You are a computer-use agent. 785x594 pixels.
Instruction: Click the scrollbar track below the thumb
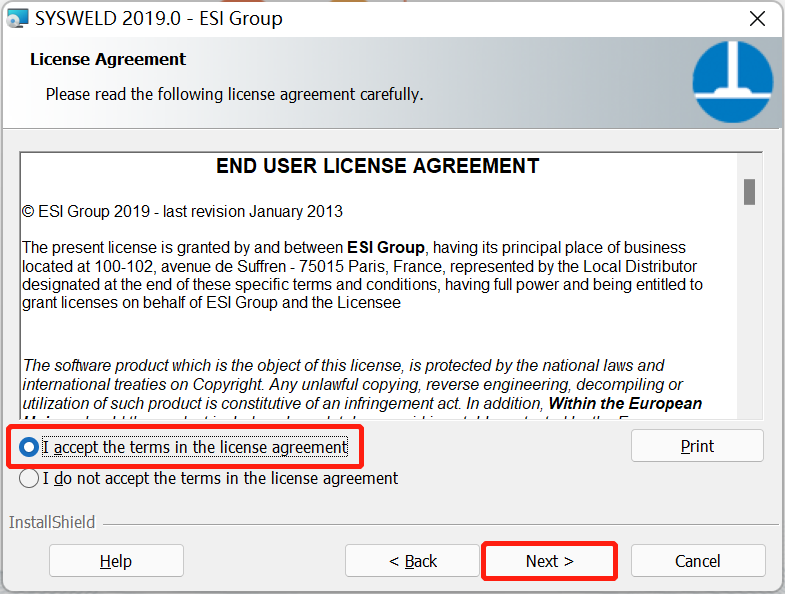click(x=749, y=320)
